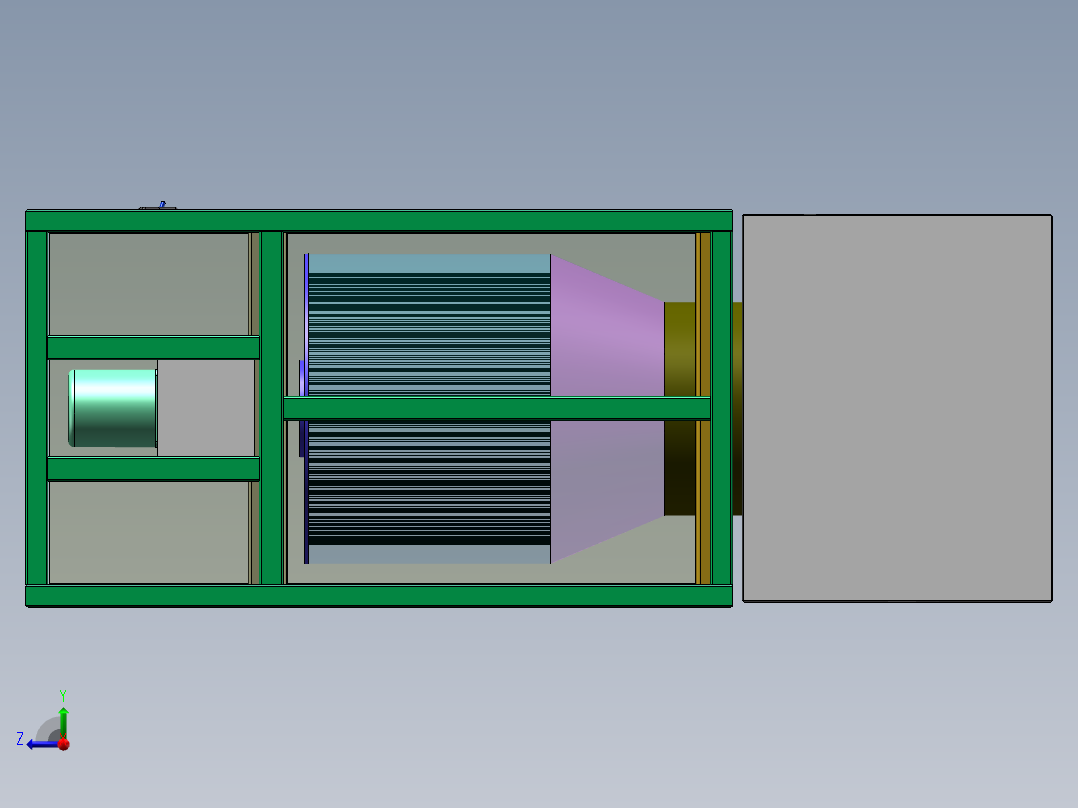Click the Z axis label
The image size is (1078, 808).
point(21,738)
